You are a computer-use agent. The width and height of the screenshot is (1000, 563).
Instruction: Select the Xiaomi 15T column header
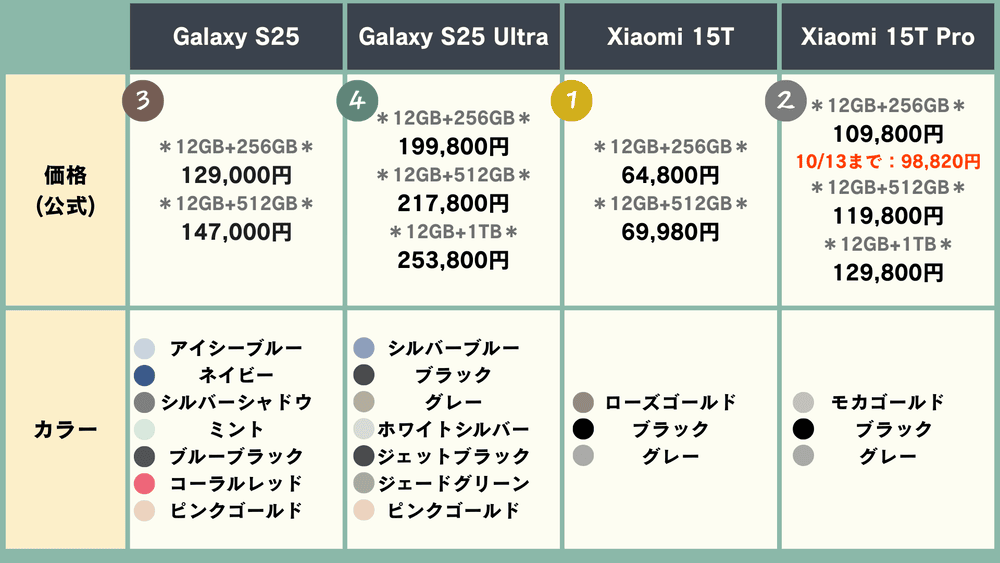pos(670,37)
